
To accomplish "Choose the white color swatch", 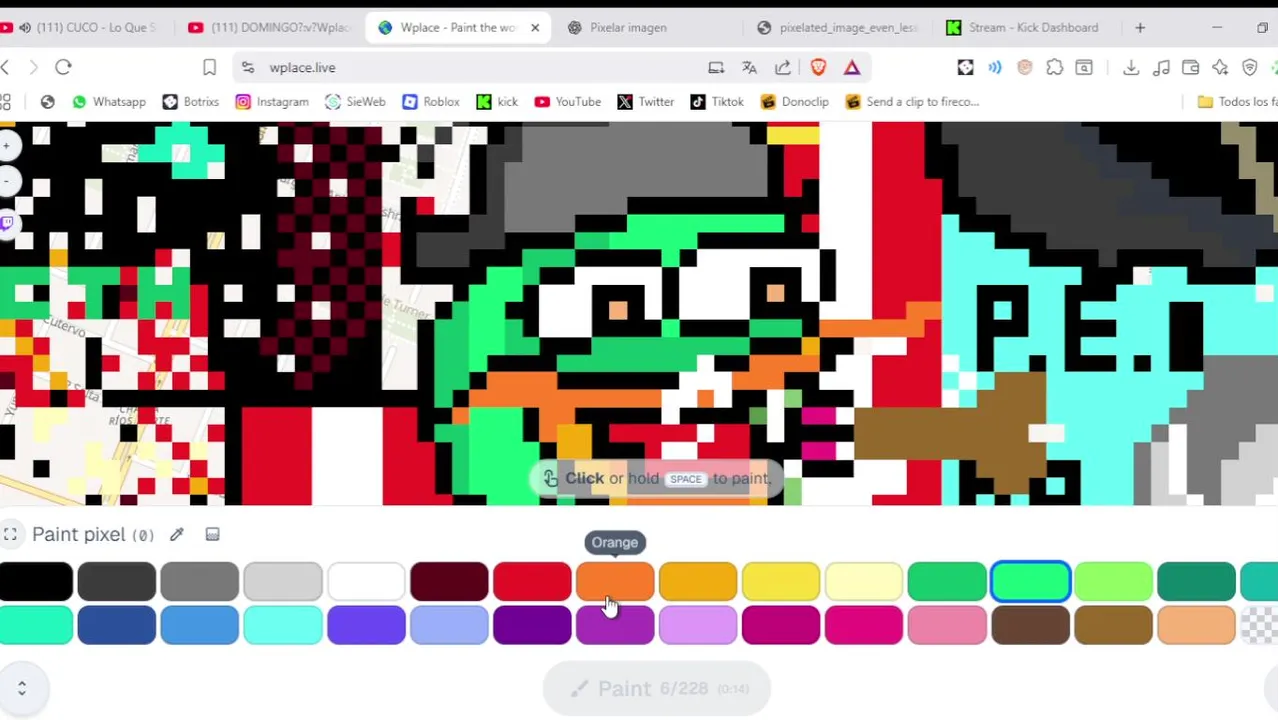I will (x=366, y=581).
